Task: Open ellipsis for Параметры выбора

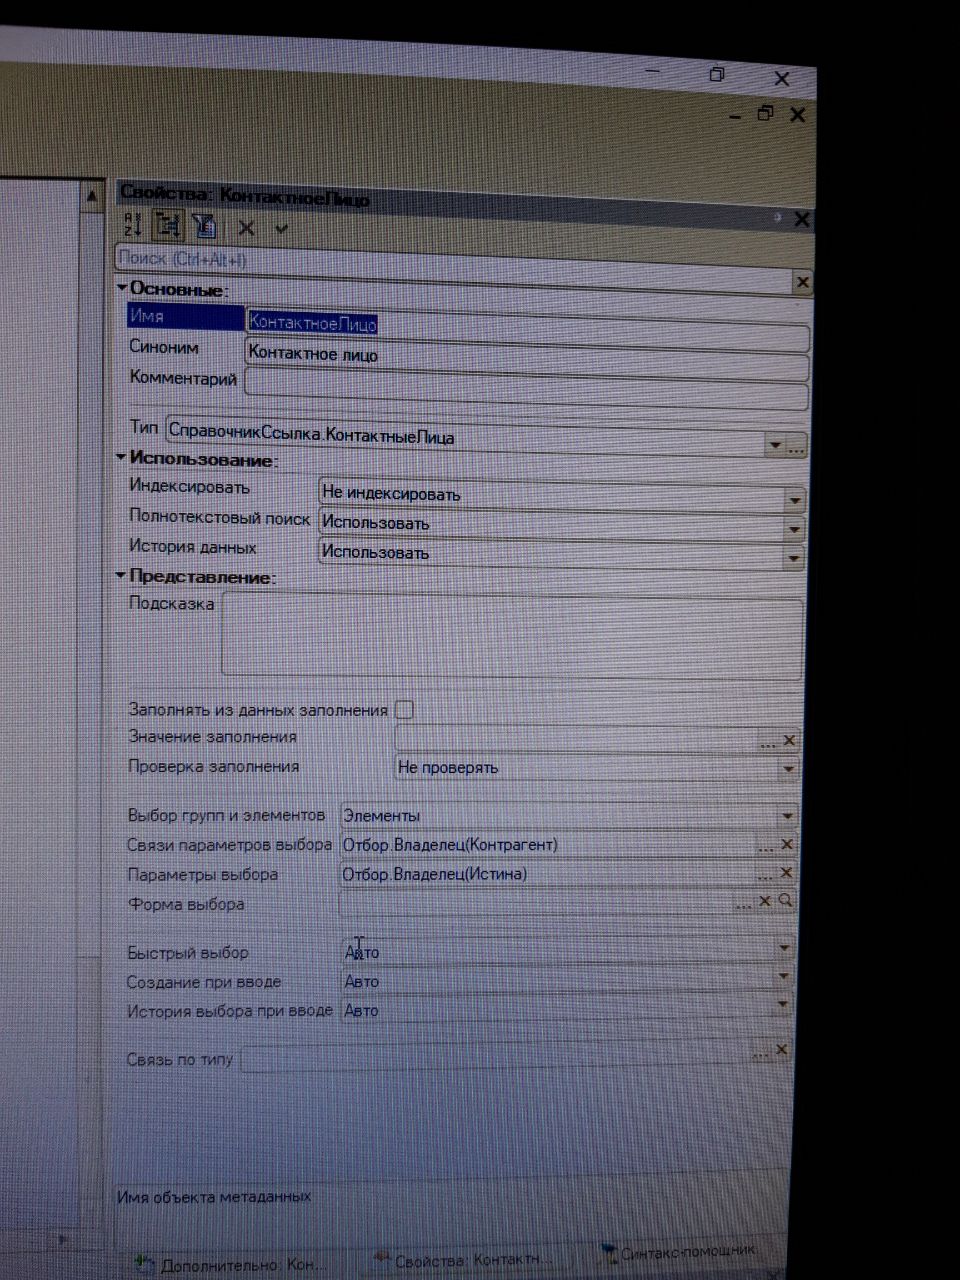Action: 765,874
